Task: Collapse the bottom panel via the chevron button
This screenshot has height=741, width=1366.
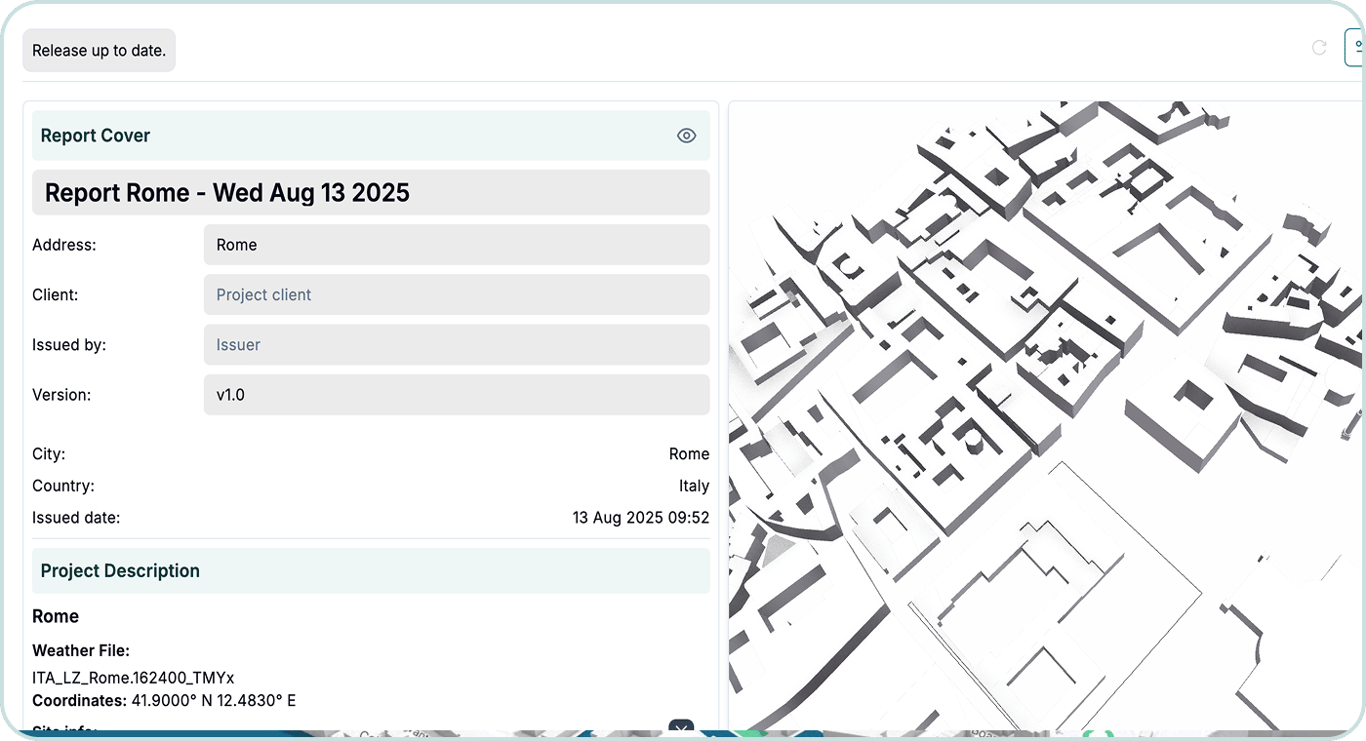Action: [x=681, y=729]
